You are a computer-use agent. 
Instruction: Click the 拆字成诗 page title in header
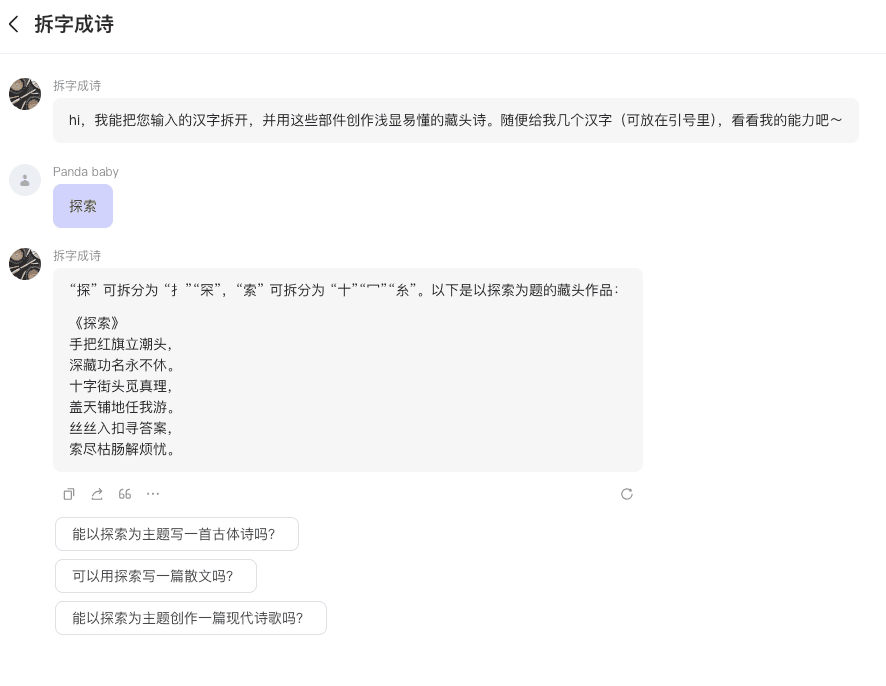[x=74, y=24]
